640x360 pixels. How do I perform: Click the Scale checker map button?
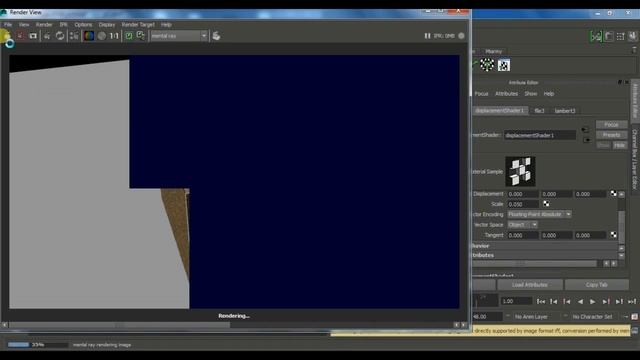click(x=546, y=204)
